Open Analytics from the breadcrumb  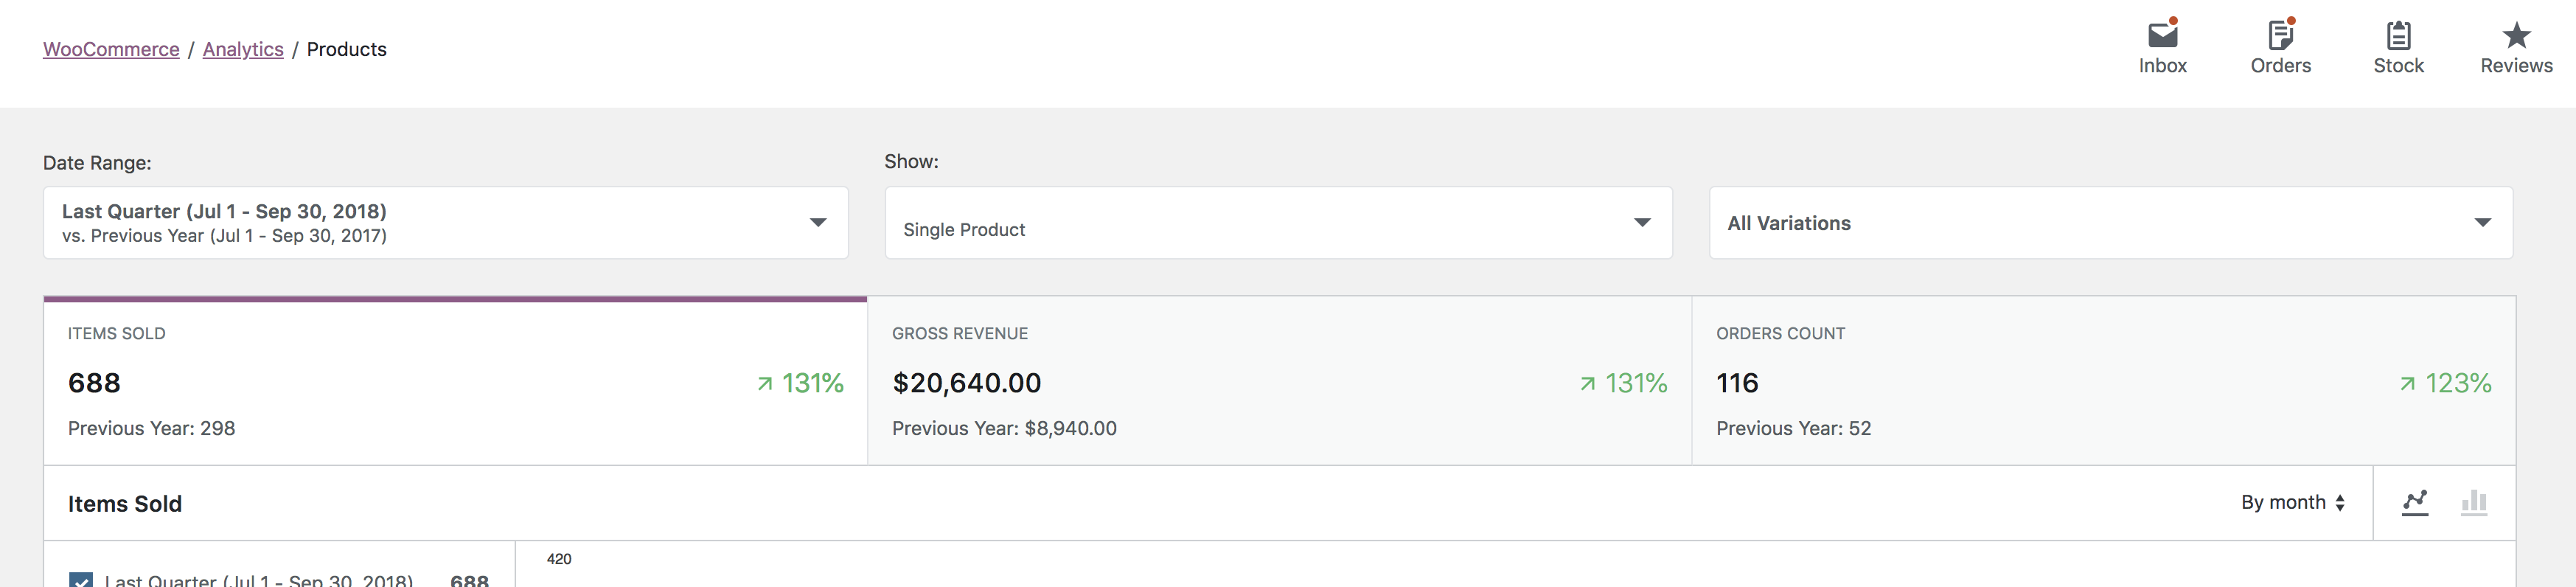point(243,48)
